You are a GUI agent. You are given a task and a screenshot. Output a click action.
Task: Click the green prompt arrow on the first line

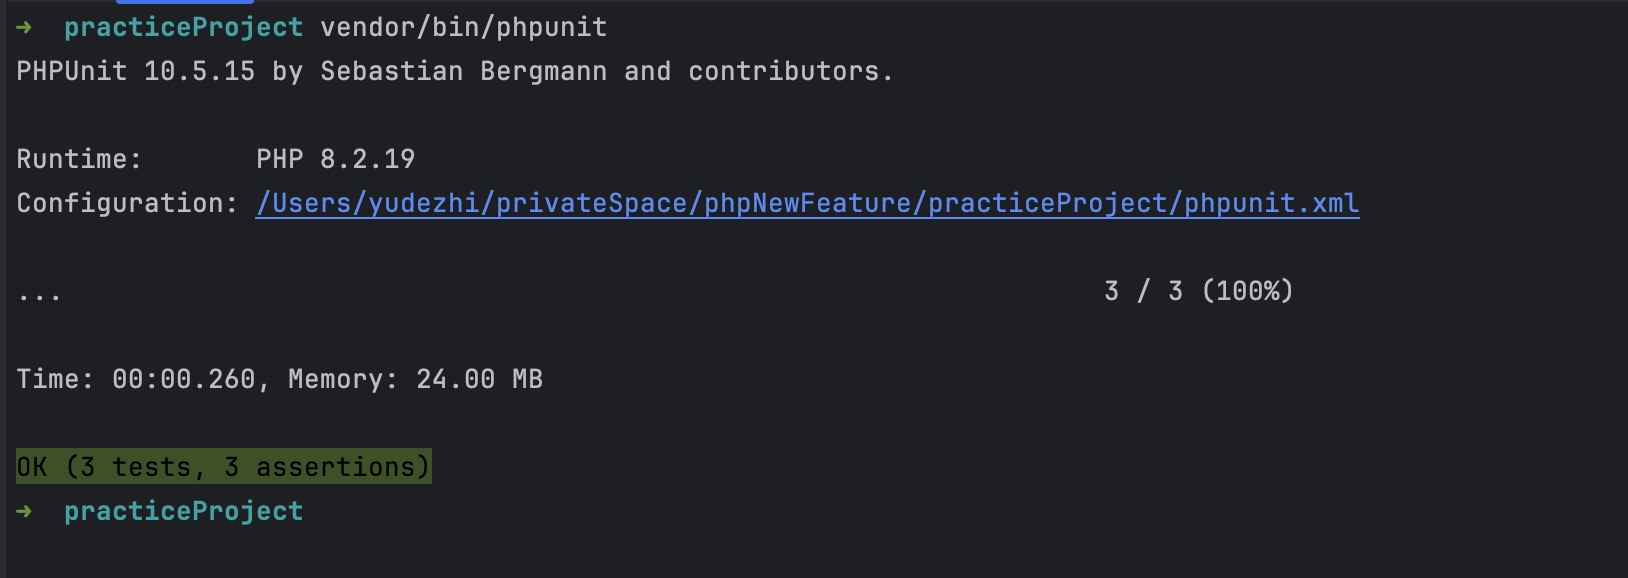[24, 27]
